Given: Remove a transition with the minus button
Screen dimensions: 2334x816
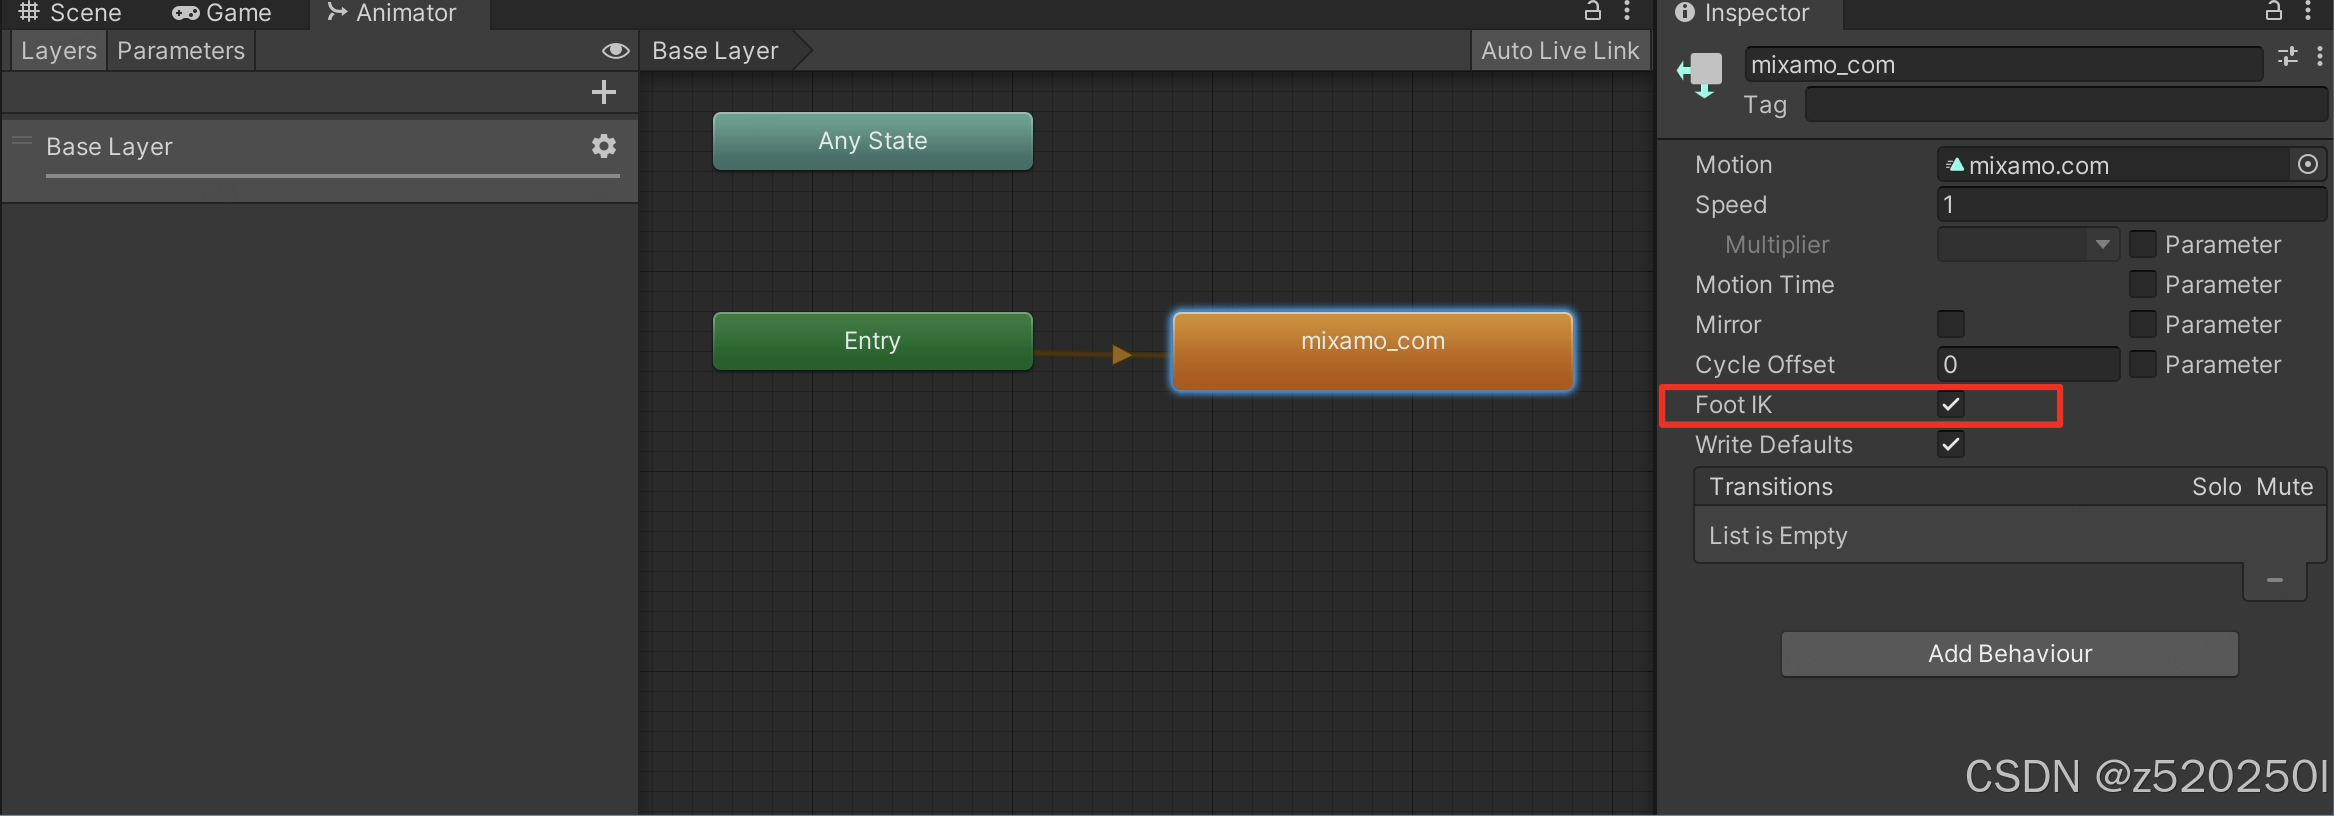Looking at the screenshot, I should pos(2275,580).
